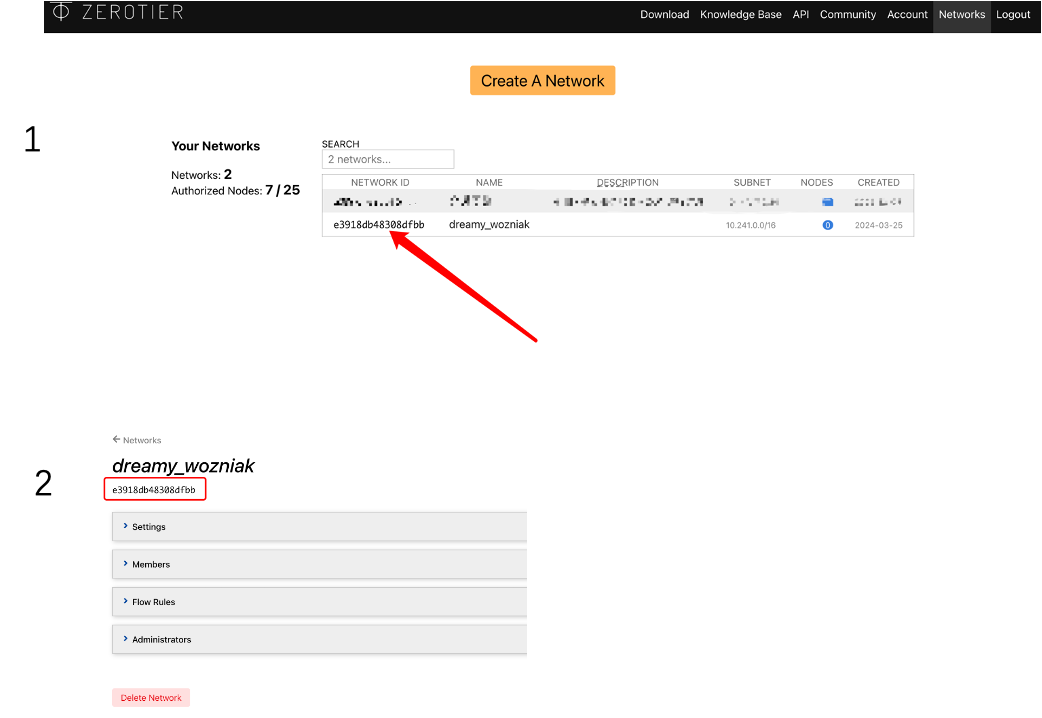The height and width of the screenshot is (718, 1042).
Task: Click the blue nodes badge in blurred row
Action: (x=827, y=201)
